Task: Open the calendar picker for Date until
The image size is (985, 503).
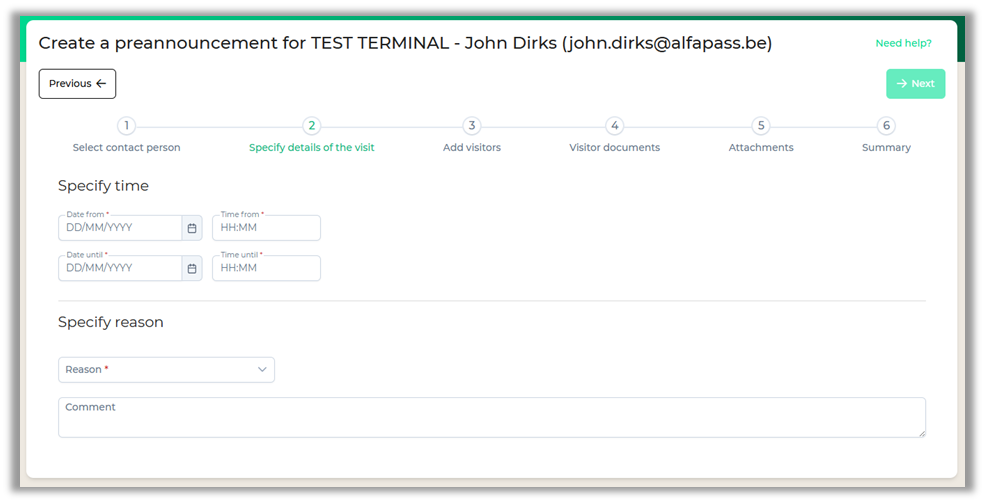Action: click(x=192, y=268)
